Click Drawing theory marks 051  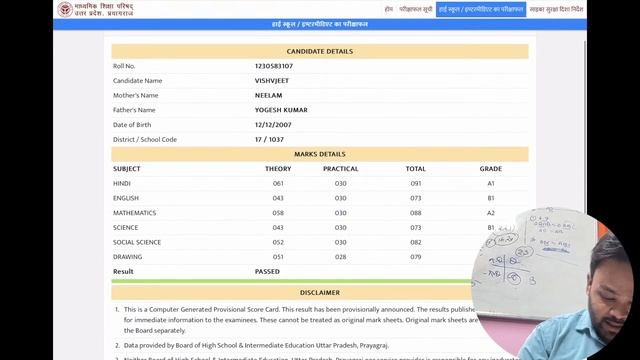pos(278,257)
